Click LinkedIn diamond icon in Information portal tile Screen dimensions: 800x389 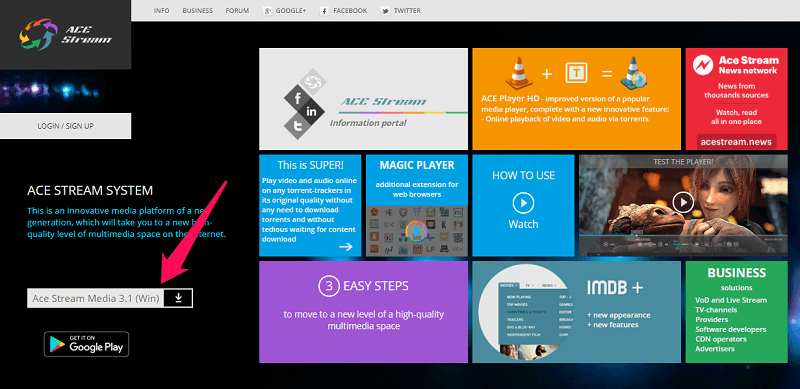(311, 112)
